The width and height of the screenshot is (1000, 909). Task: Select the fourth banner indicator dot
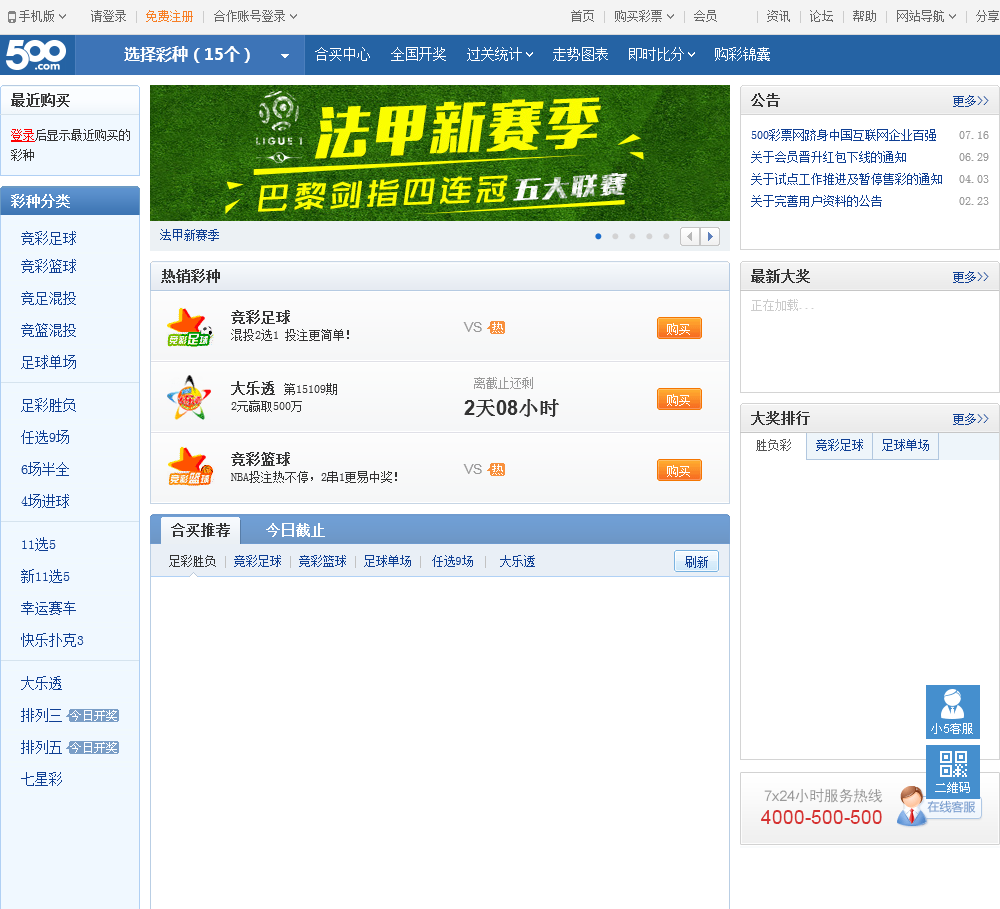(x=649, y=237)
